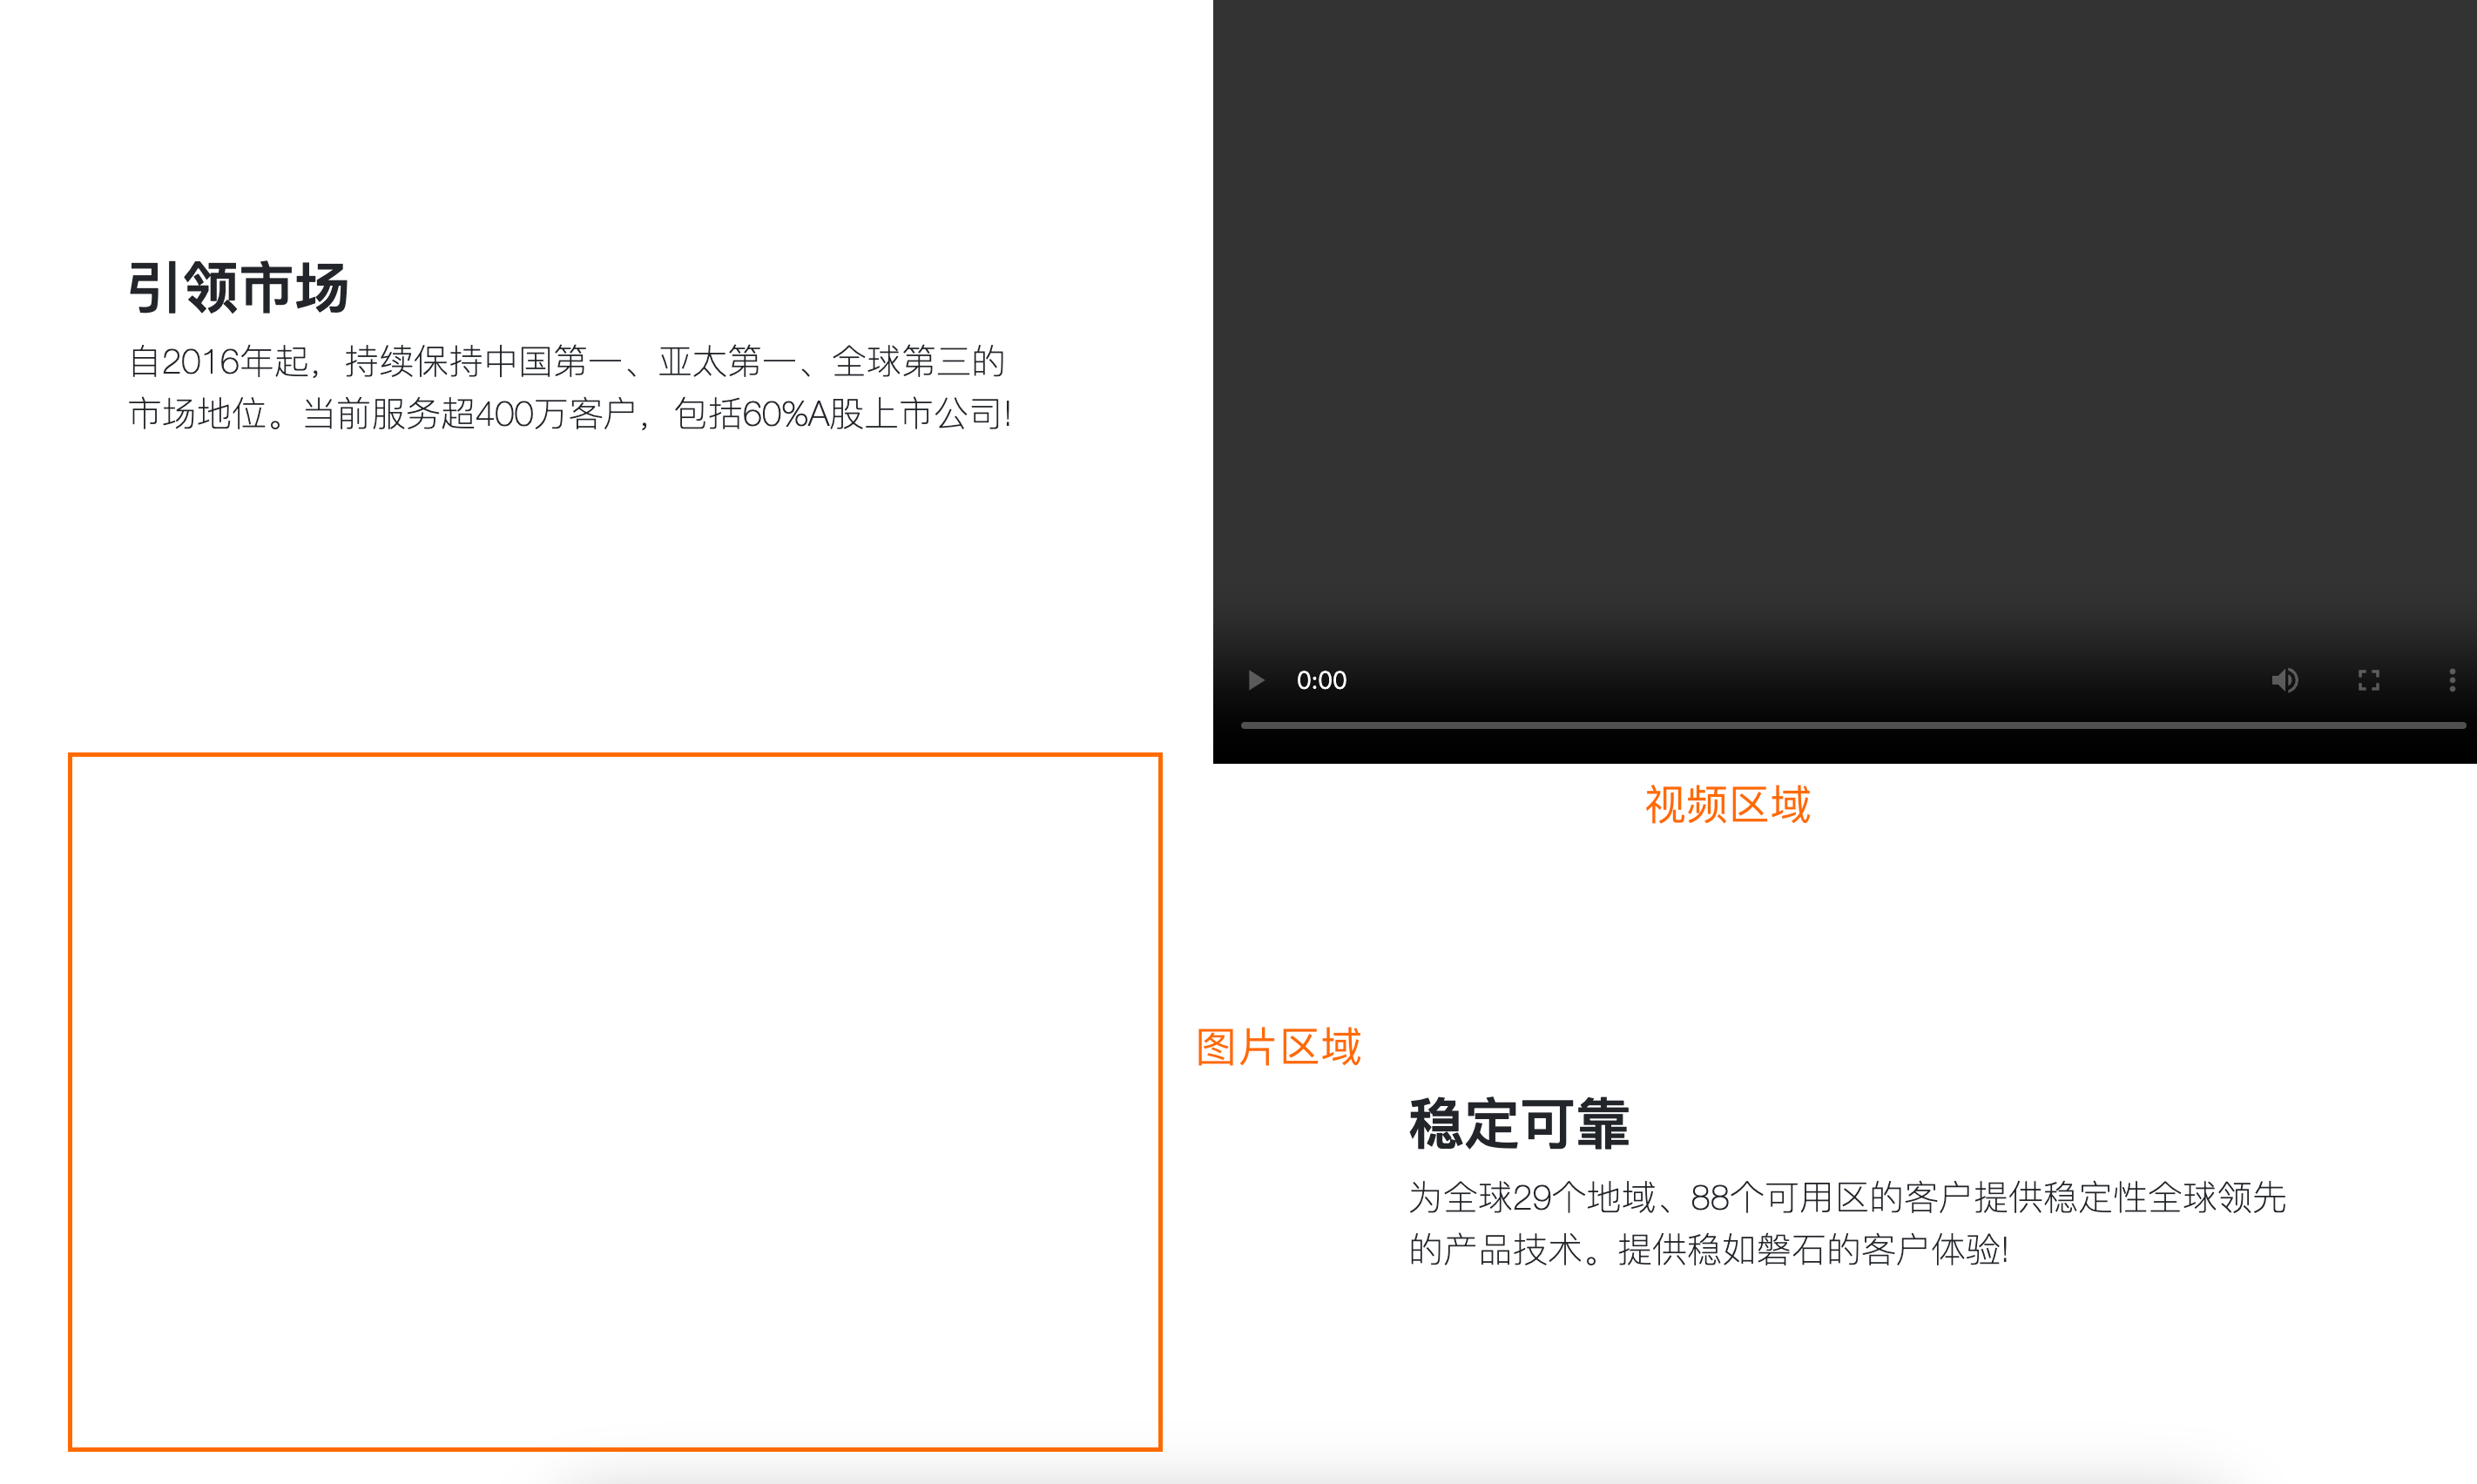Mute the video via speaker icon
The image size is (2477, 1484).
(2284, 680)
